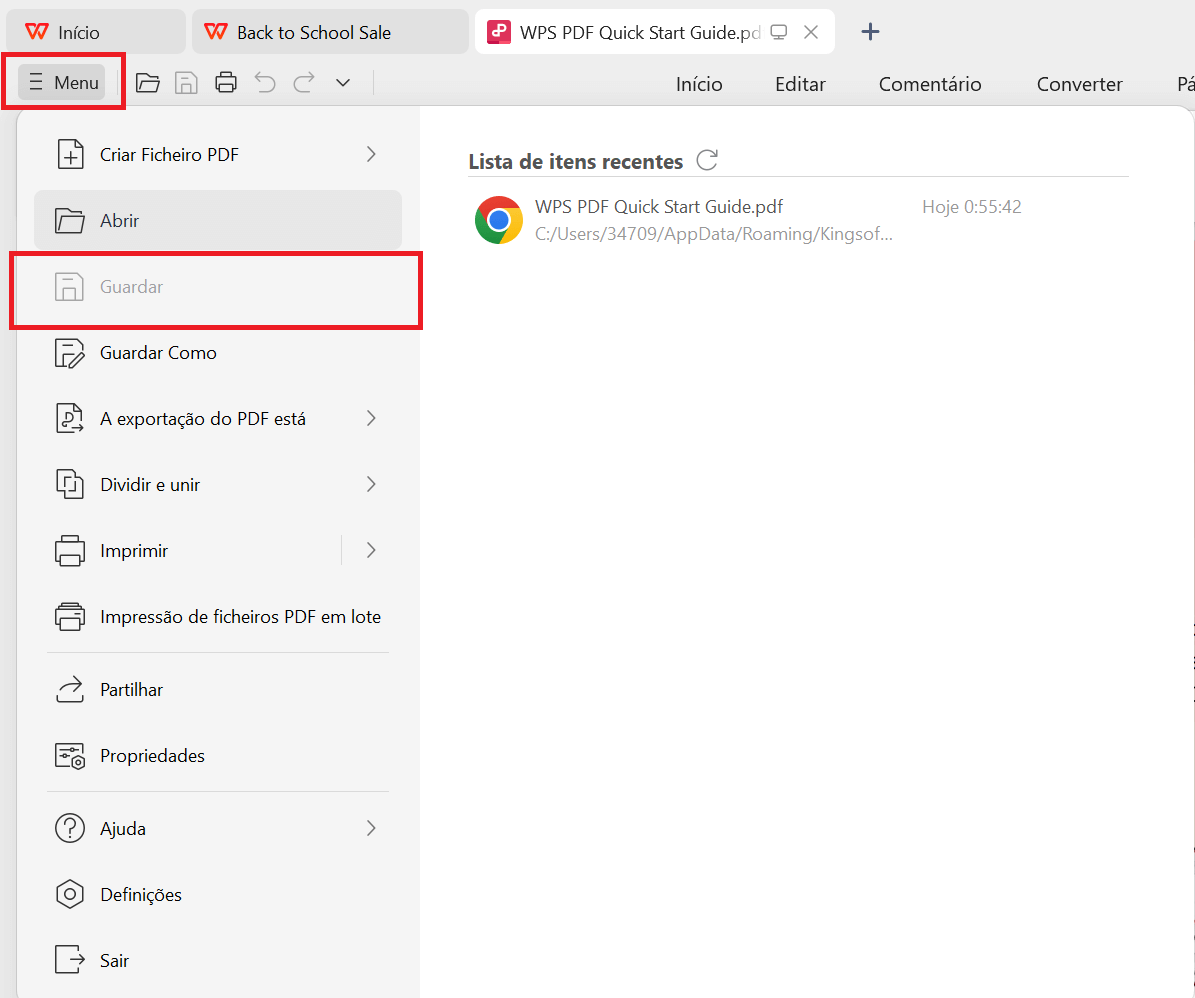Click the PDF export icon
Screen dimensions: 1195x998
click(69, 418)
